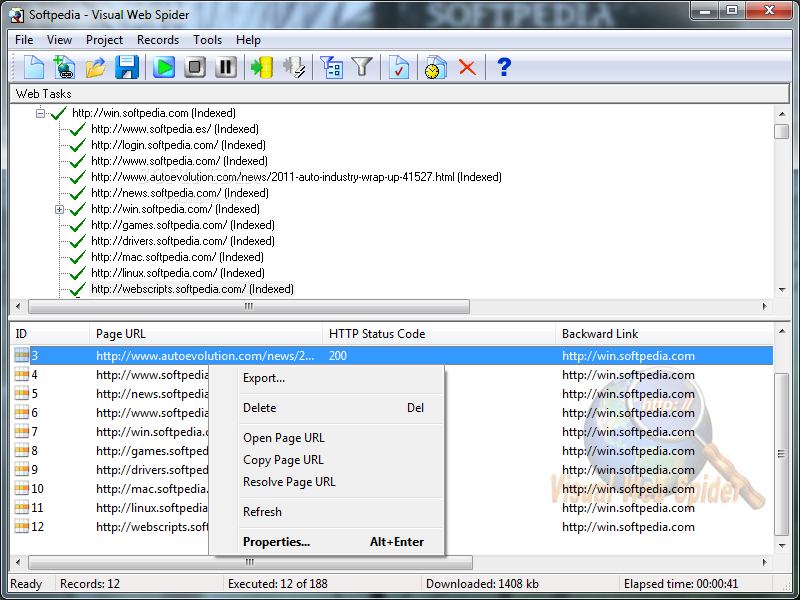800x600 pixels.
Task: Select http://webscripts.softpedia.com/ tree item
Action: tap(192, 289)
